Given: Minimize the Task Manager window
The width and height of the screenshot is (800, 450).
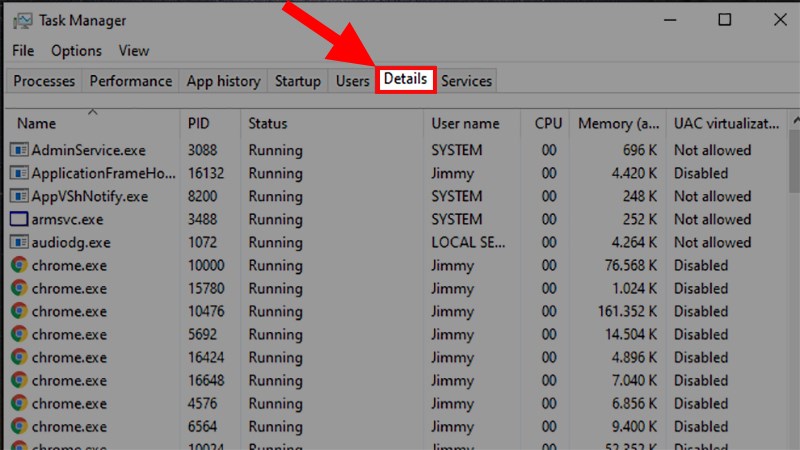Looking at the screenshot, I should (670, 20).
